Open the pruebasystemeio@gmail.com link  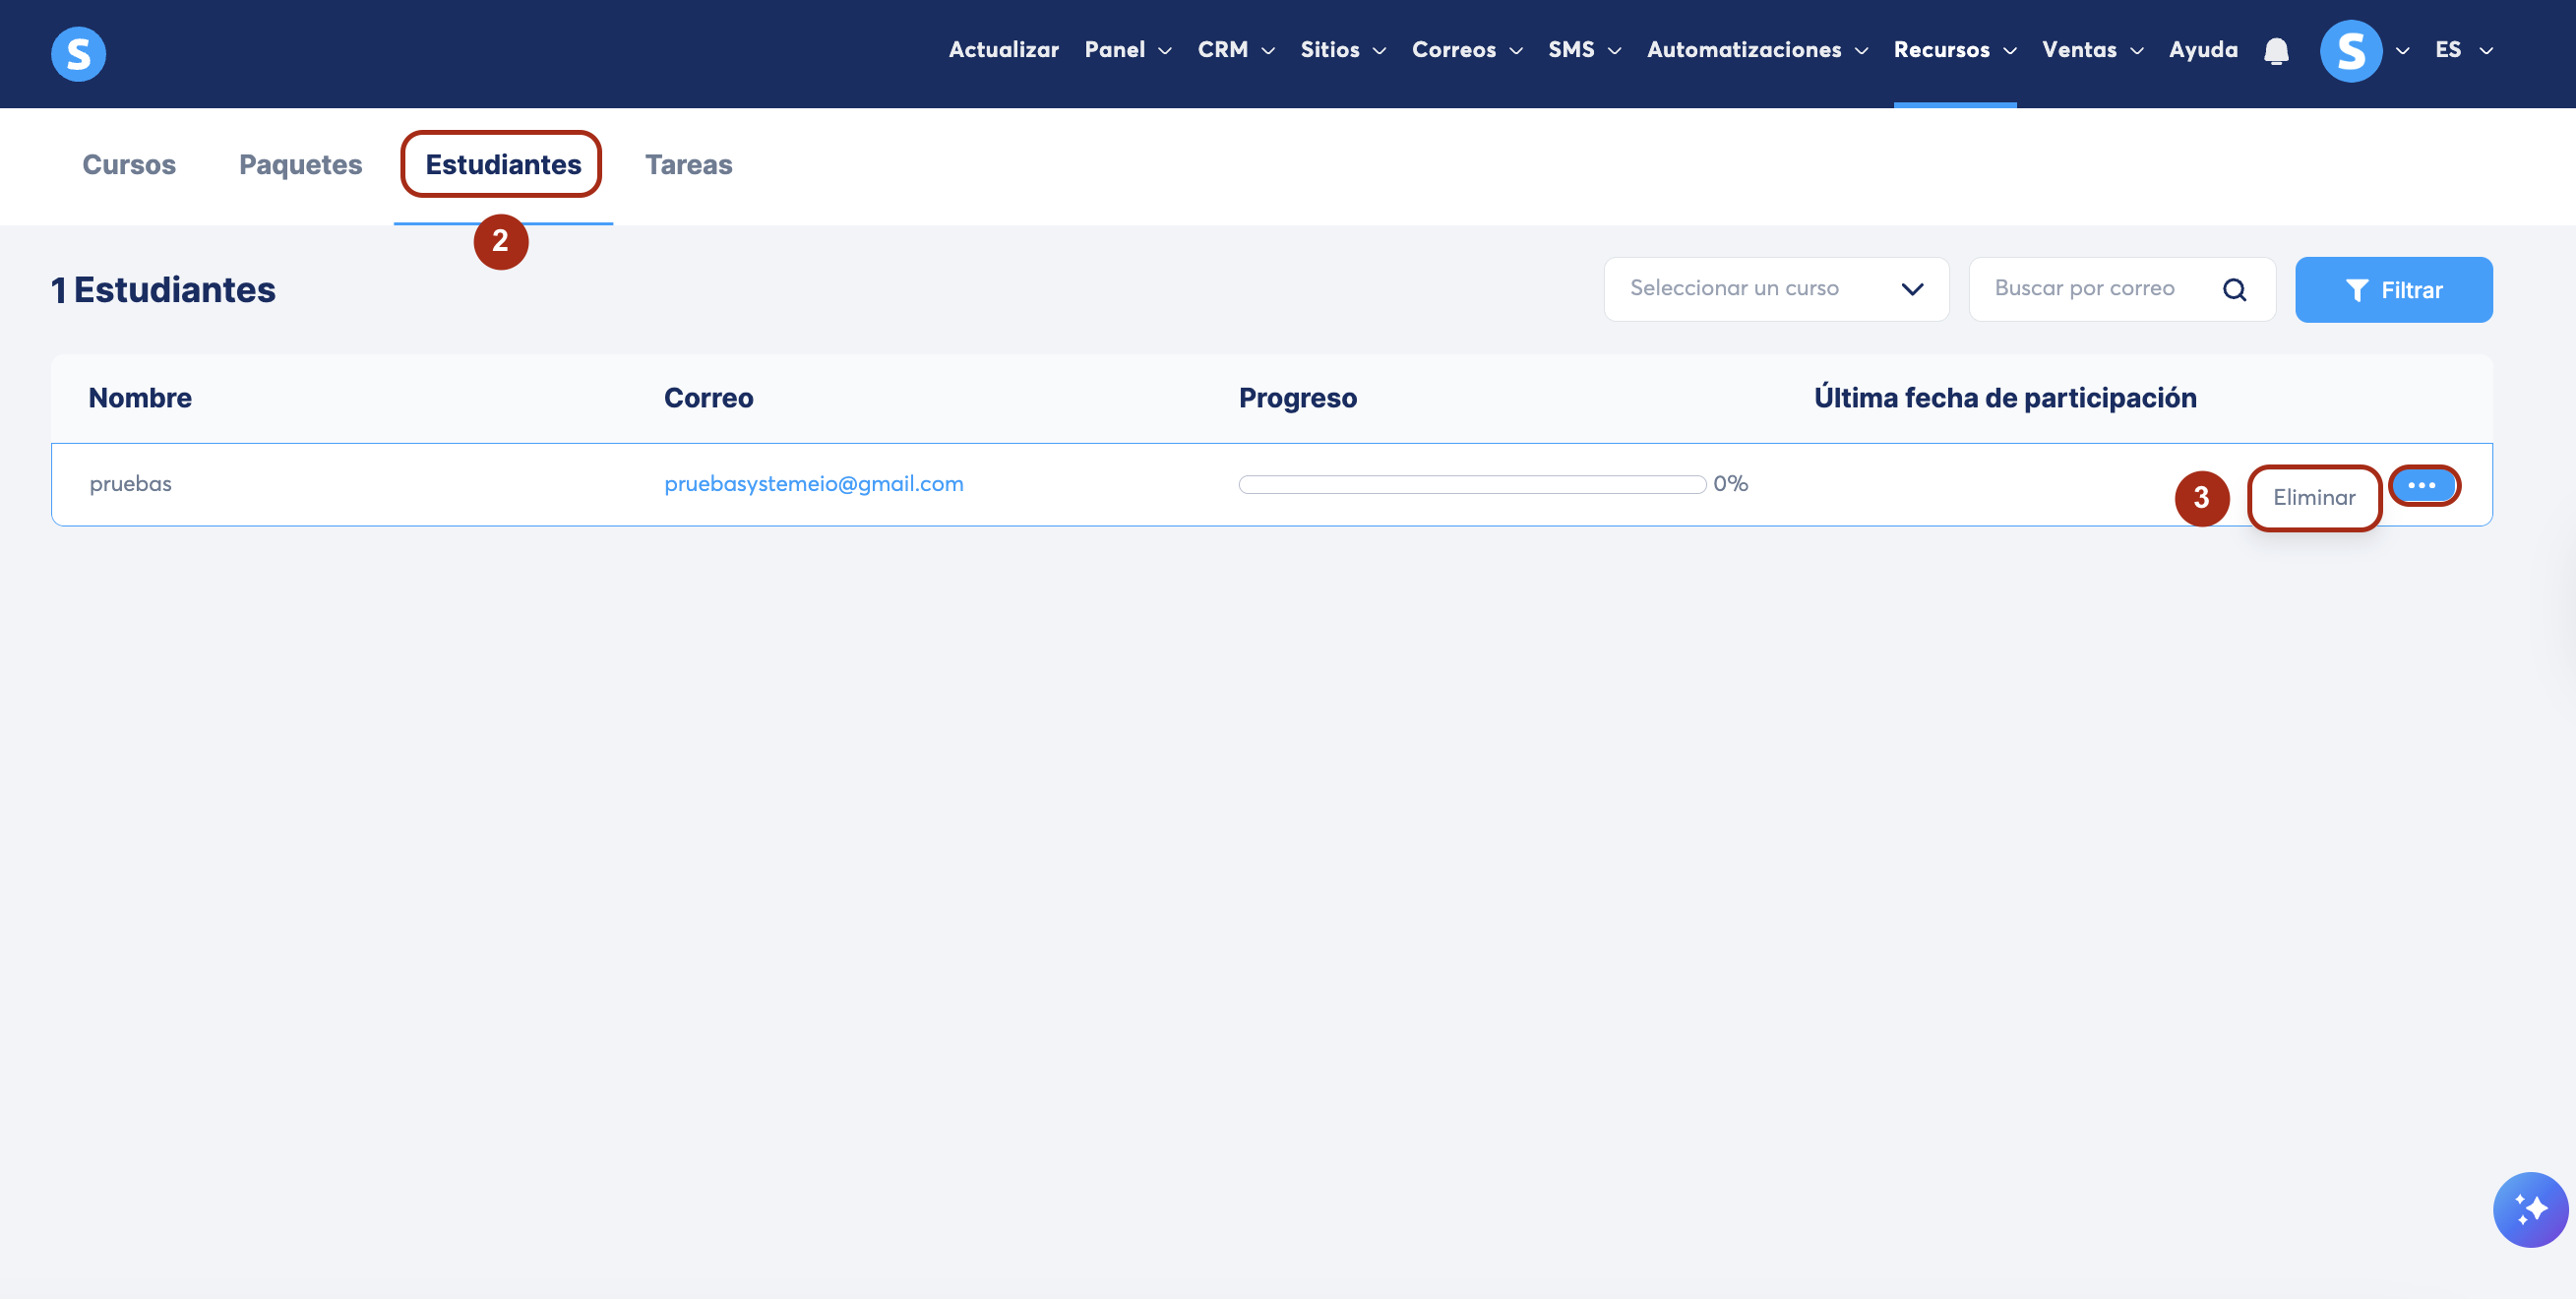(x=813, y=484)
